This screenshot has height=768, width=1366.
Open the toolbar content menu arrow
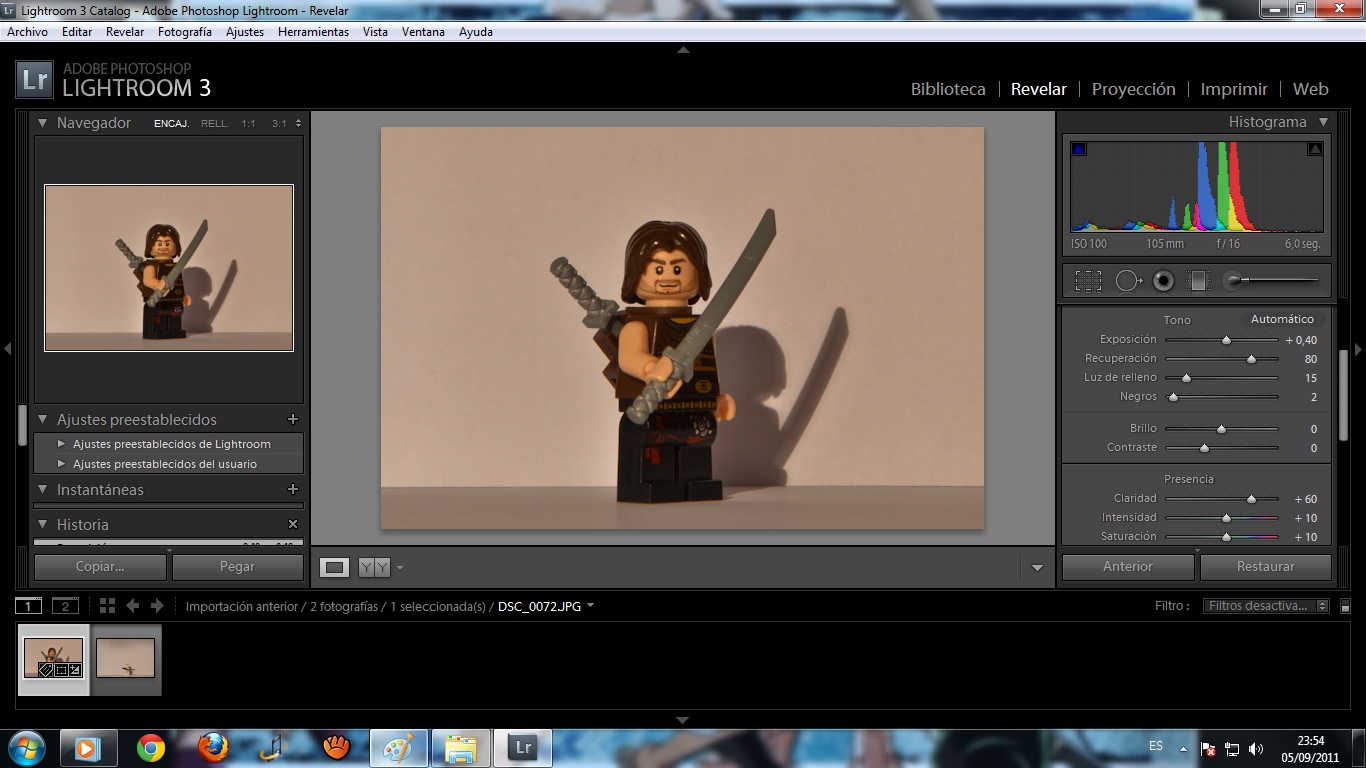click(1037, 568)
